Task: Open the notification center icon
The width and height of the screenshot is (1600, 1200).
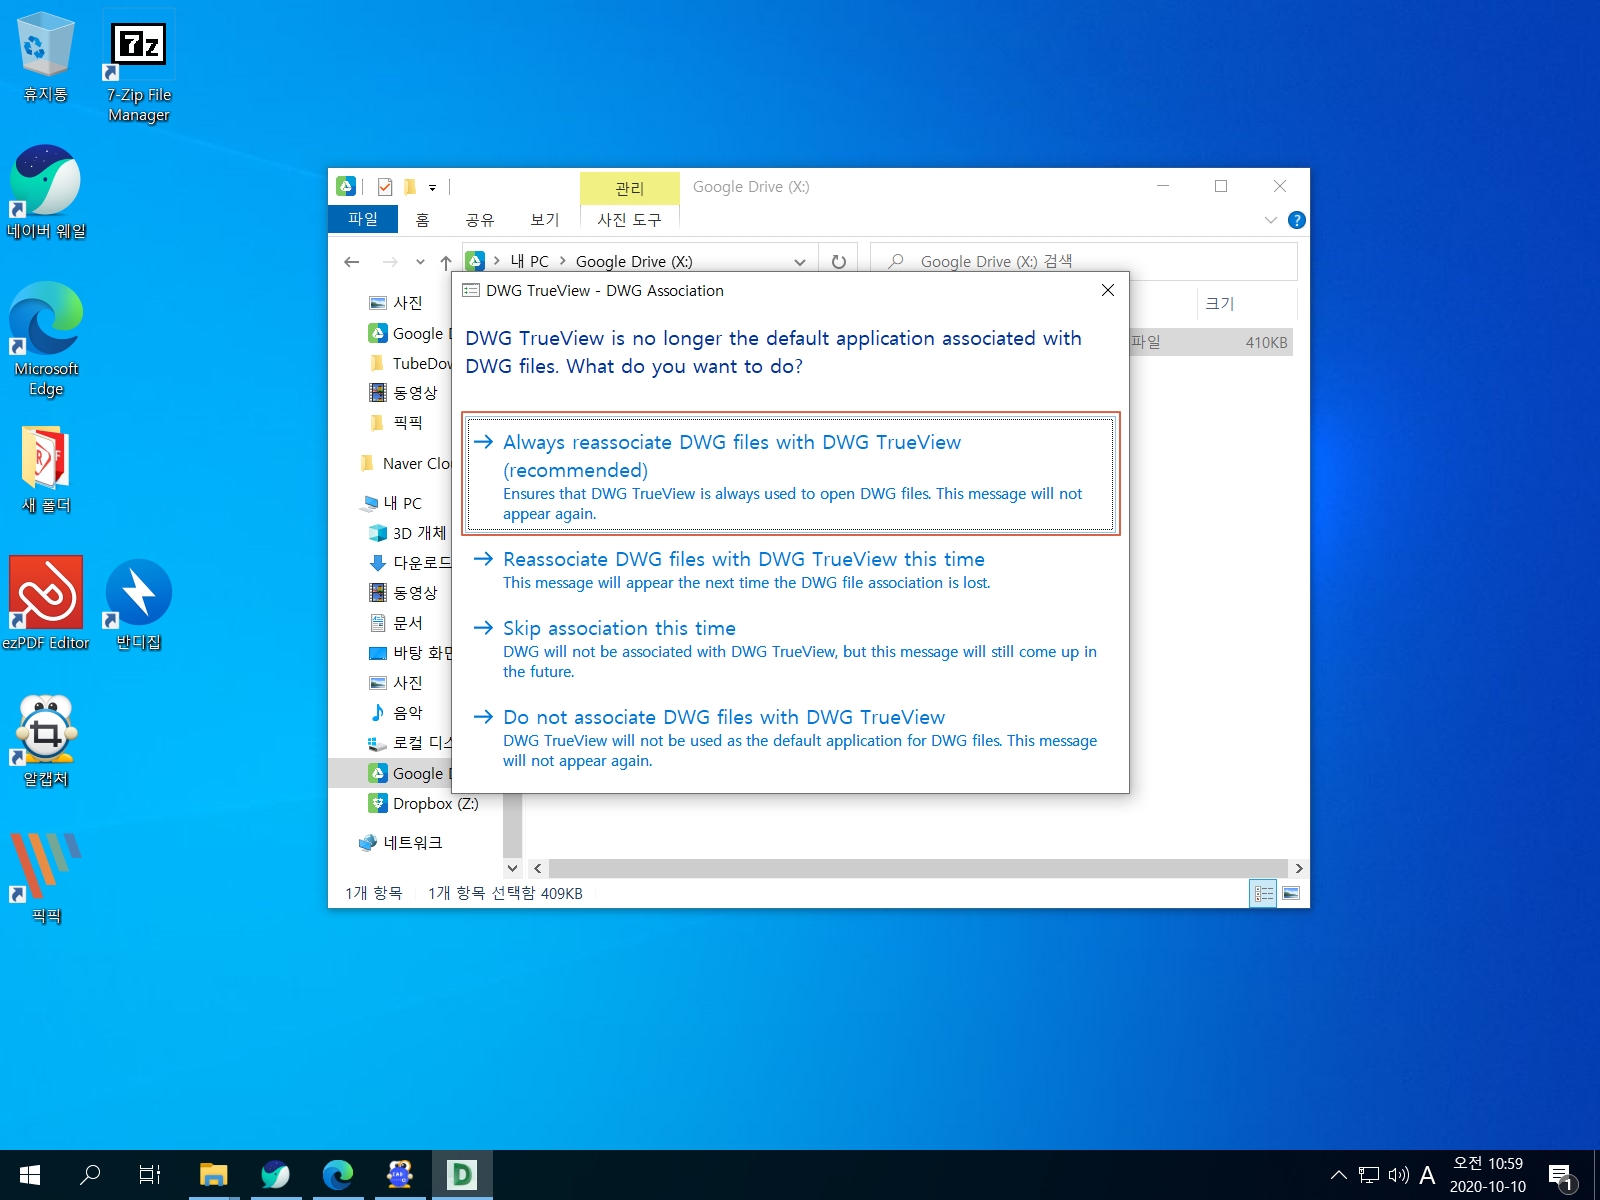Action: click(x=1560, y=1176)
